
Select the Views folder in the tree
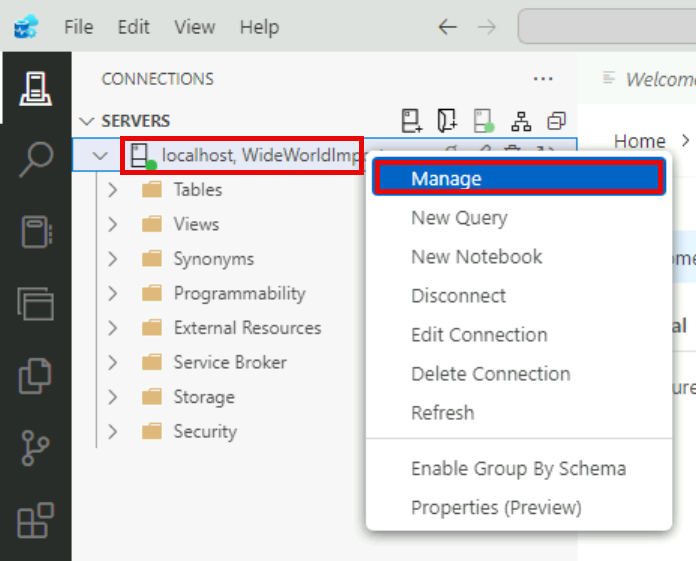click(196, 225)
